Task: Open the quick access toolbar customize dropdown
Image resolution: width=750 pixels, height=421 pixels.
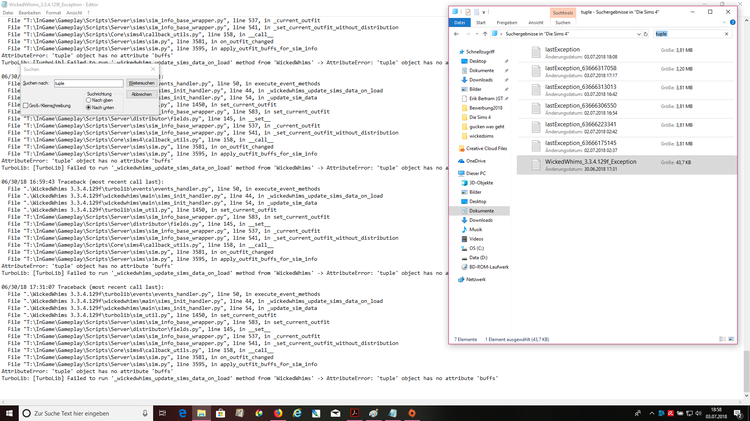Action: [484, 12]
